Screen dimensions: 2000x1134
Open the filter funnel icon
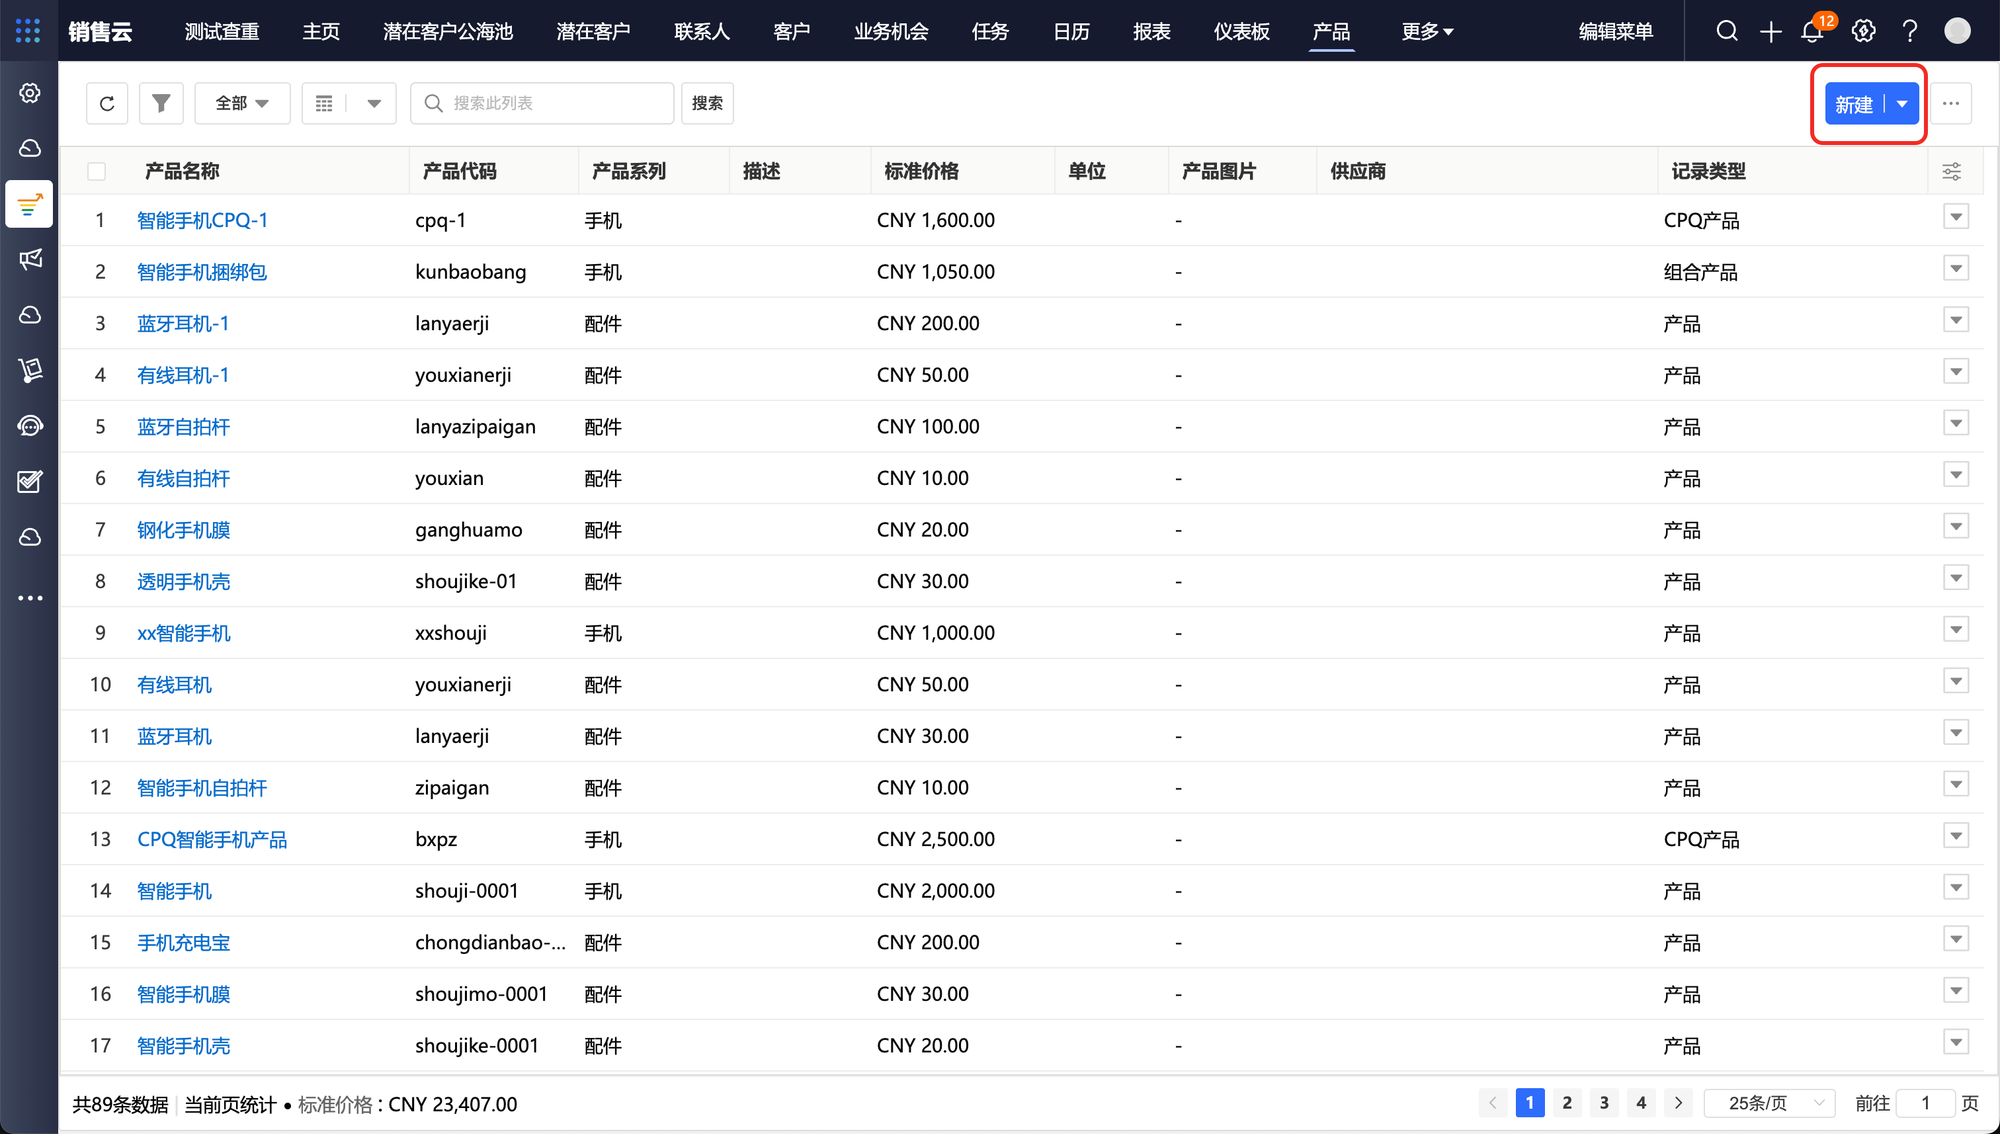click(161, 103)
